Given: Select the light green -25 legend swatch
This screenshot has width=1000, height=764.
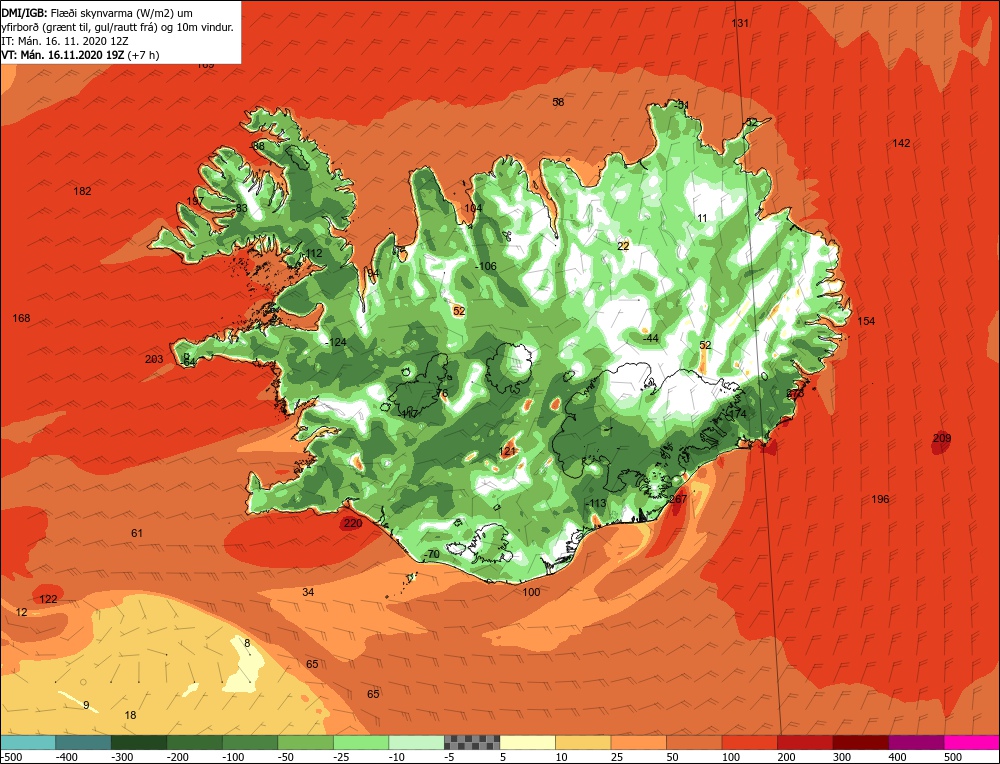Looking at the screenshot, I should pyautogui.click(x=361, y=742).
